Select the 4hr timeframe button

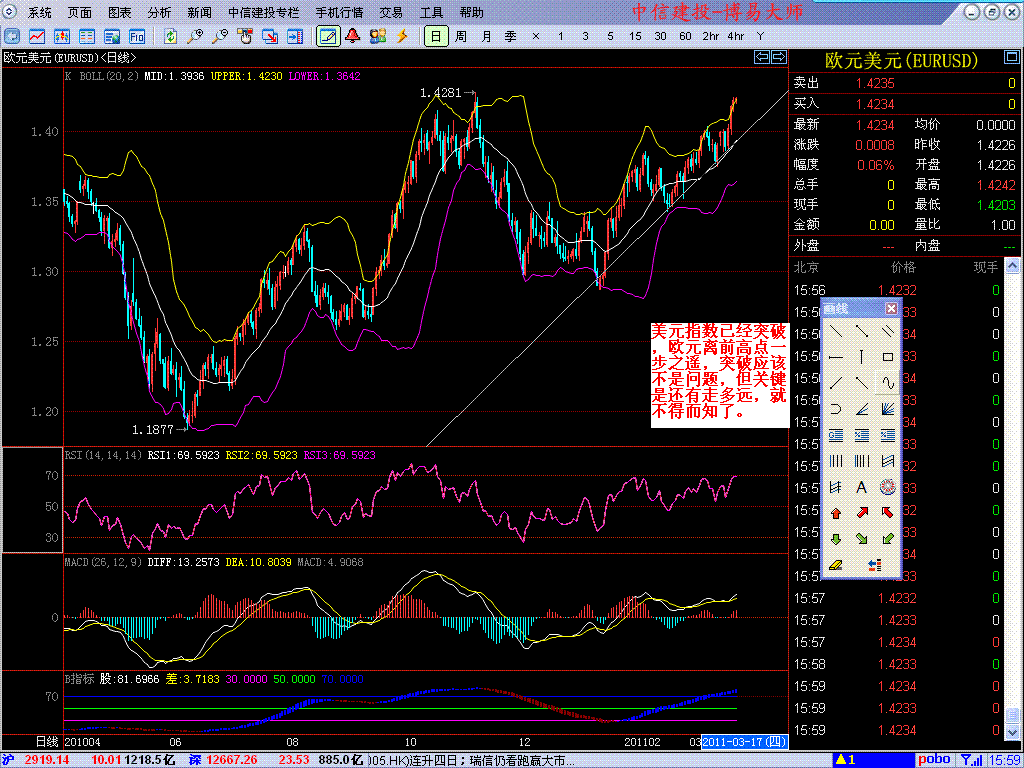coord(736,36)
